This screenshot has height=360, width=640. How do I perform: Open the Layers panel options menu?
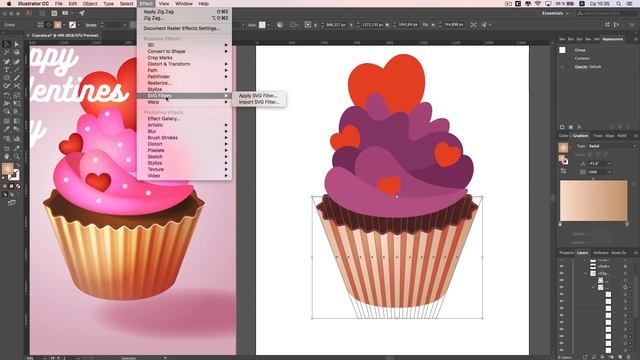click(636, 253)
